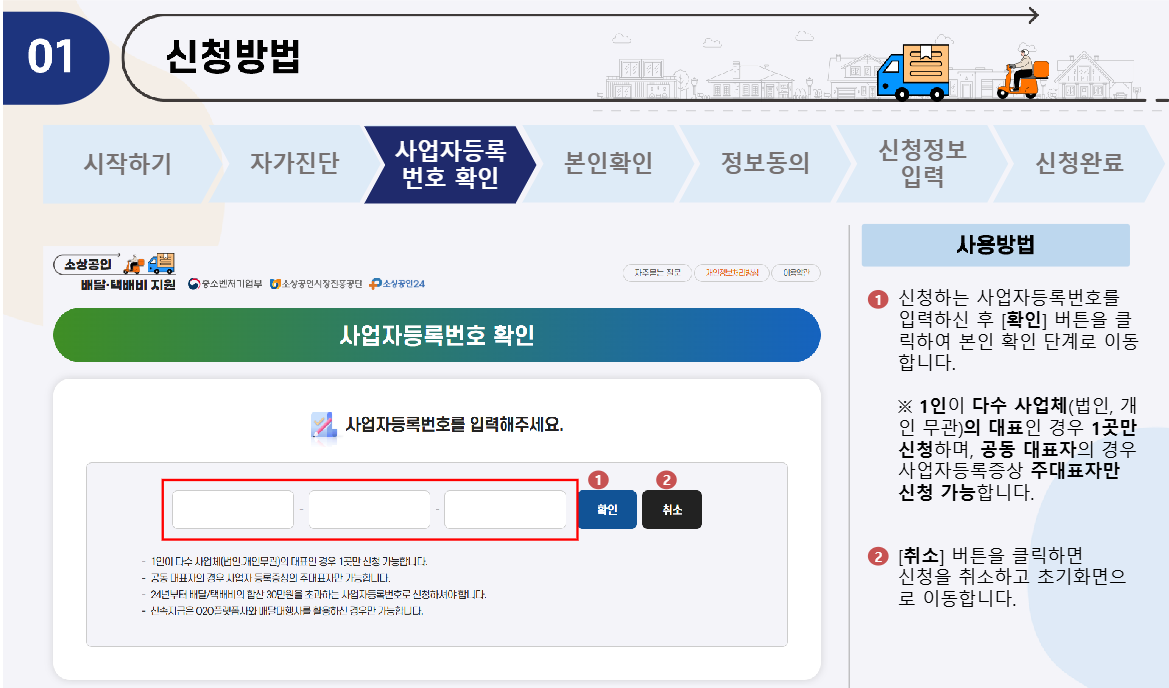The image size is (1169, 688).
Task: Open the 자주묻는 질문 pill button
Action: click(x=658, y=273)
